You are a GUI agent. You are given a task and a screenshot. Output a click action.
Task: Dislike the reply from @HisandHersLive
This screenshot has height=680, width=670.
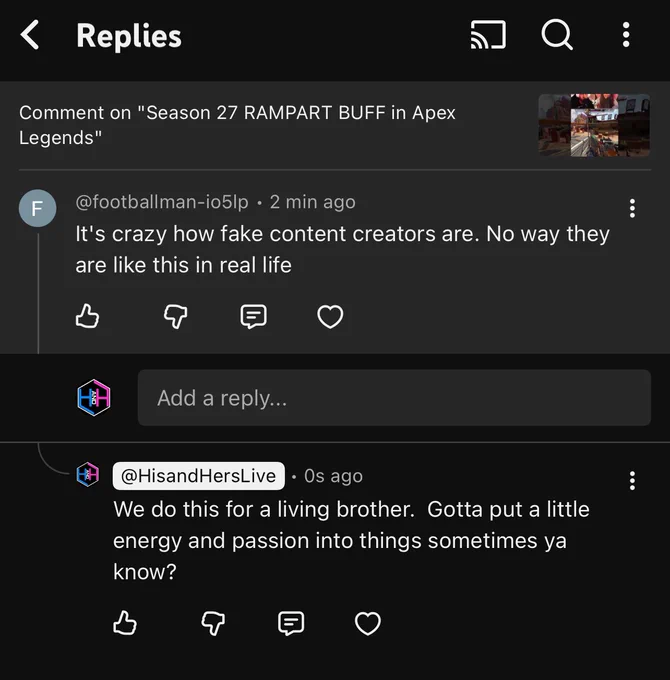[213, 624]
